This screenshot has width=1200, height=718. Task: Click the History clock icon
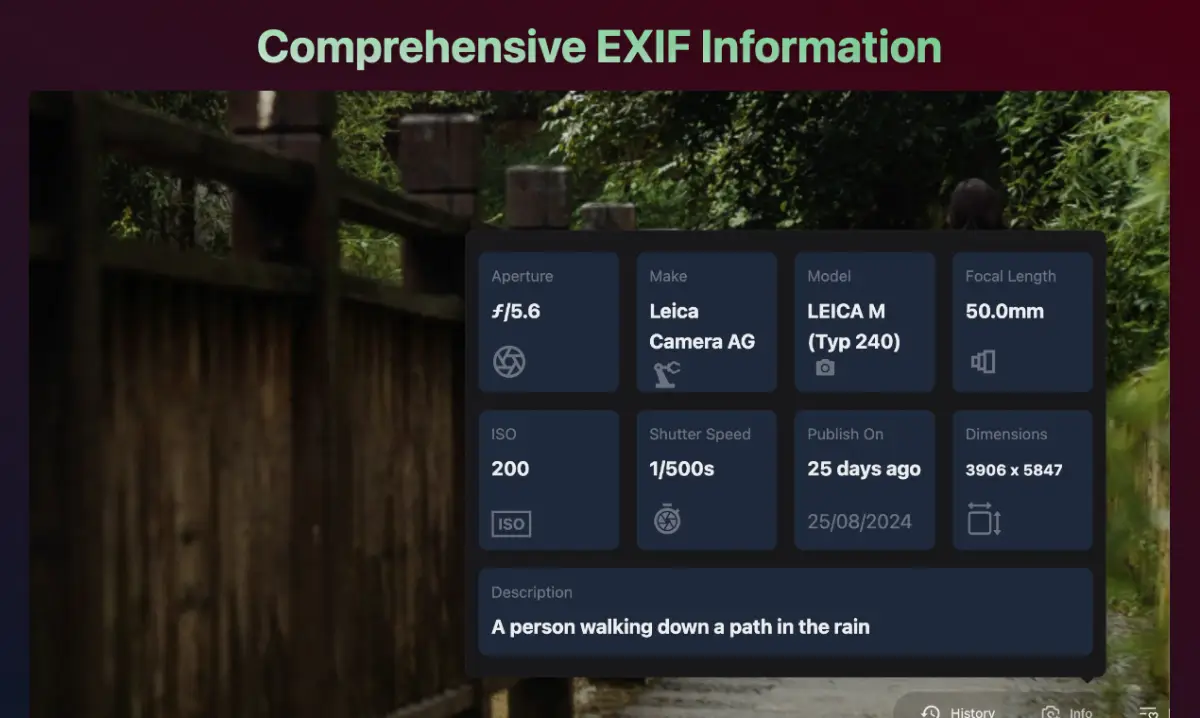[931, 712]
